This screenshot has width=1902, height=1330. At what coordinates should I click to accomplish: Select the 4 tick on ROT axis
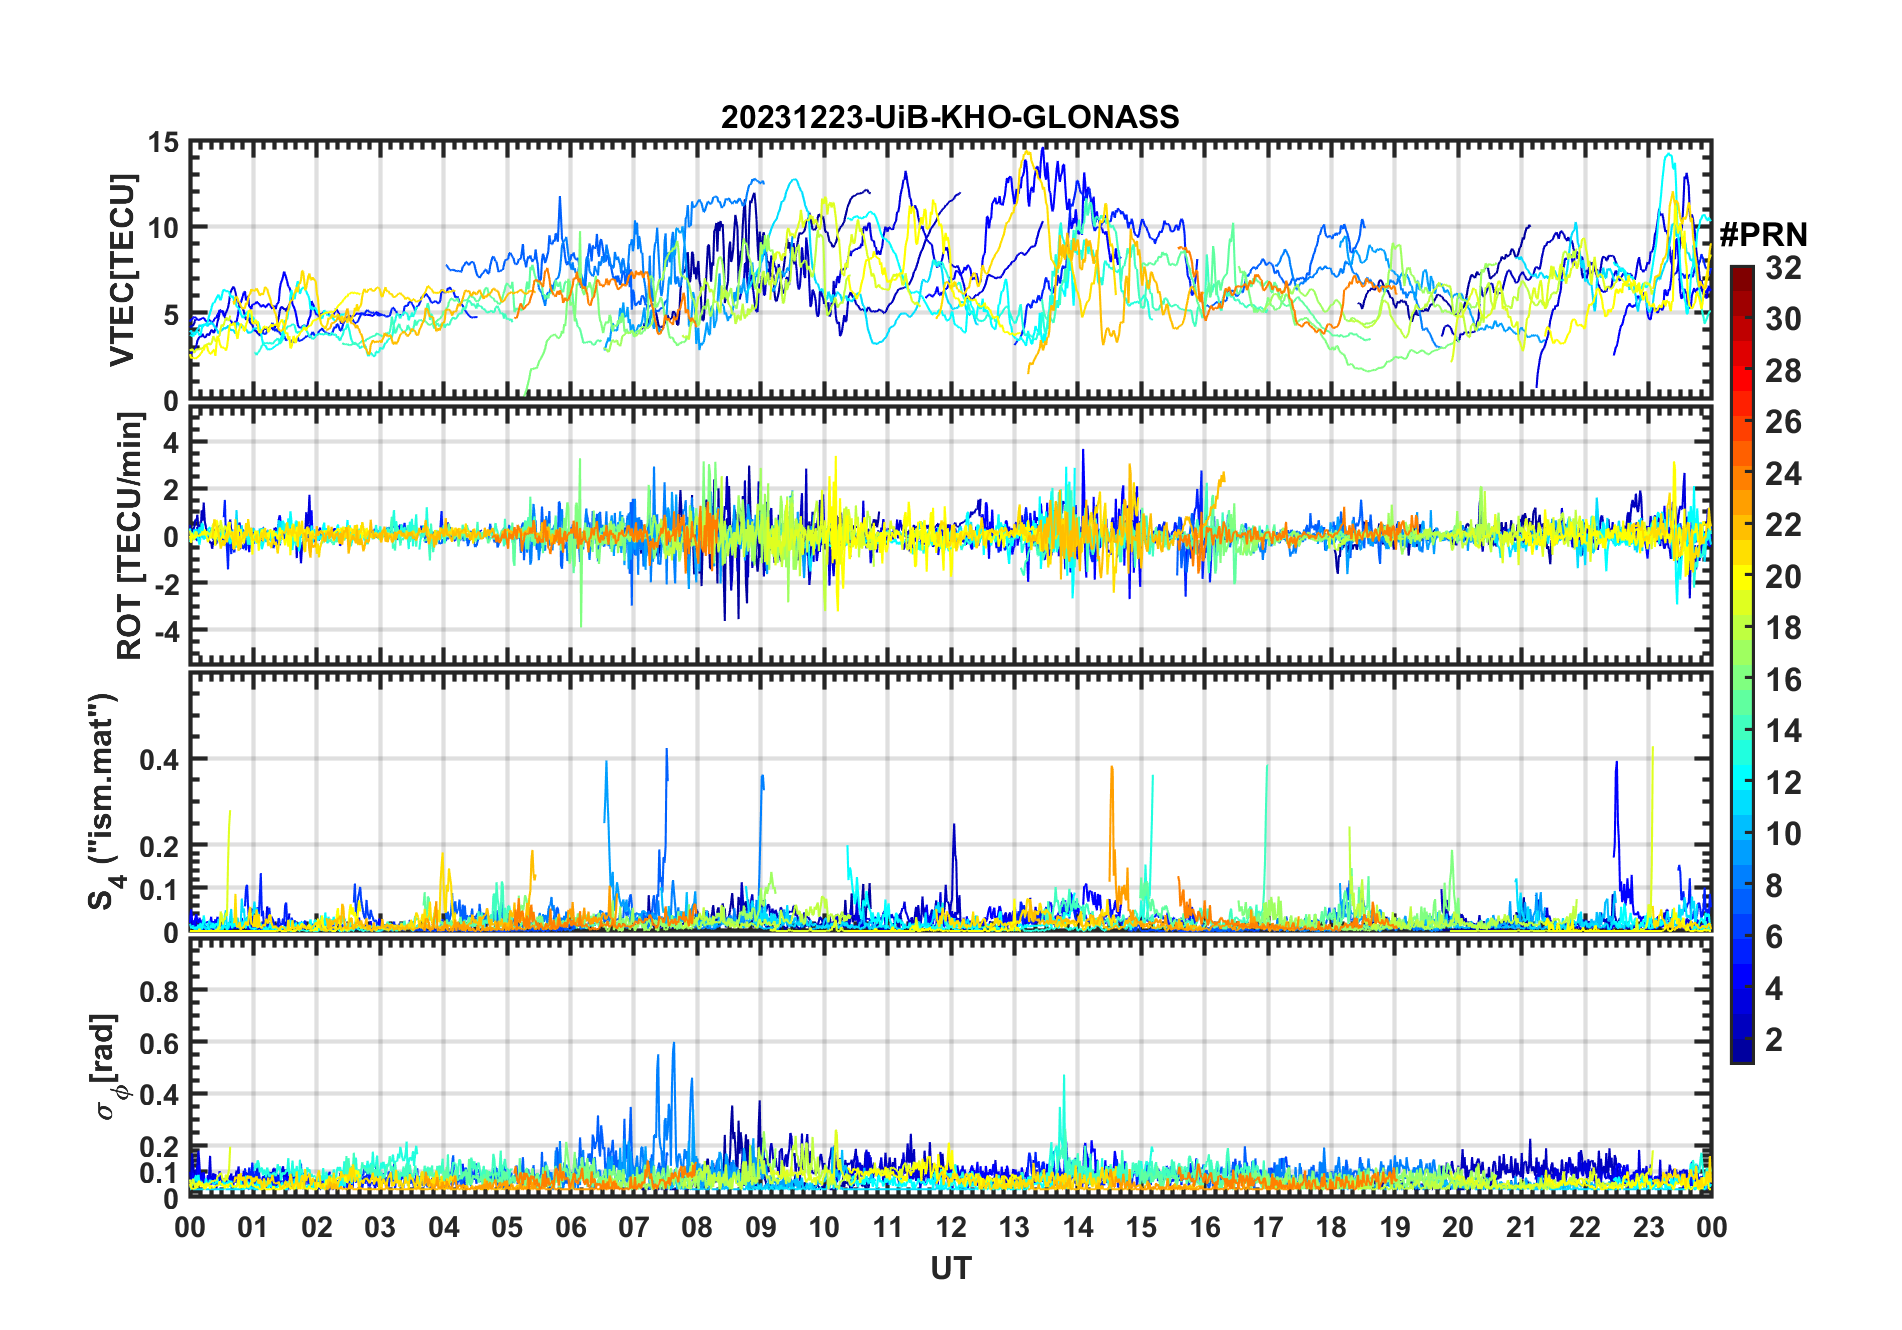click(x=171, y=441)
